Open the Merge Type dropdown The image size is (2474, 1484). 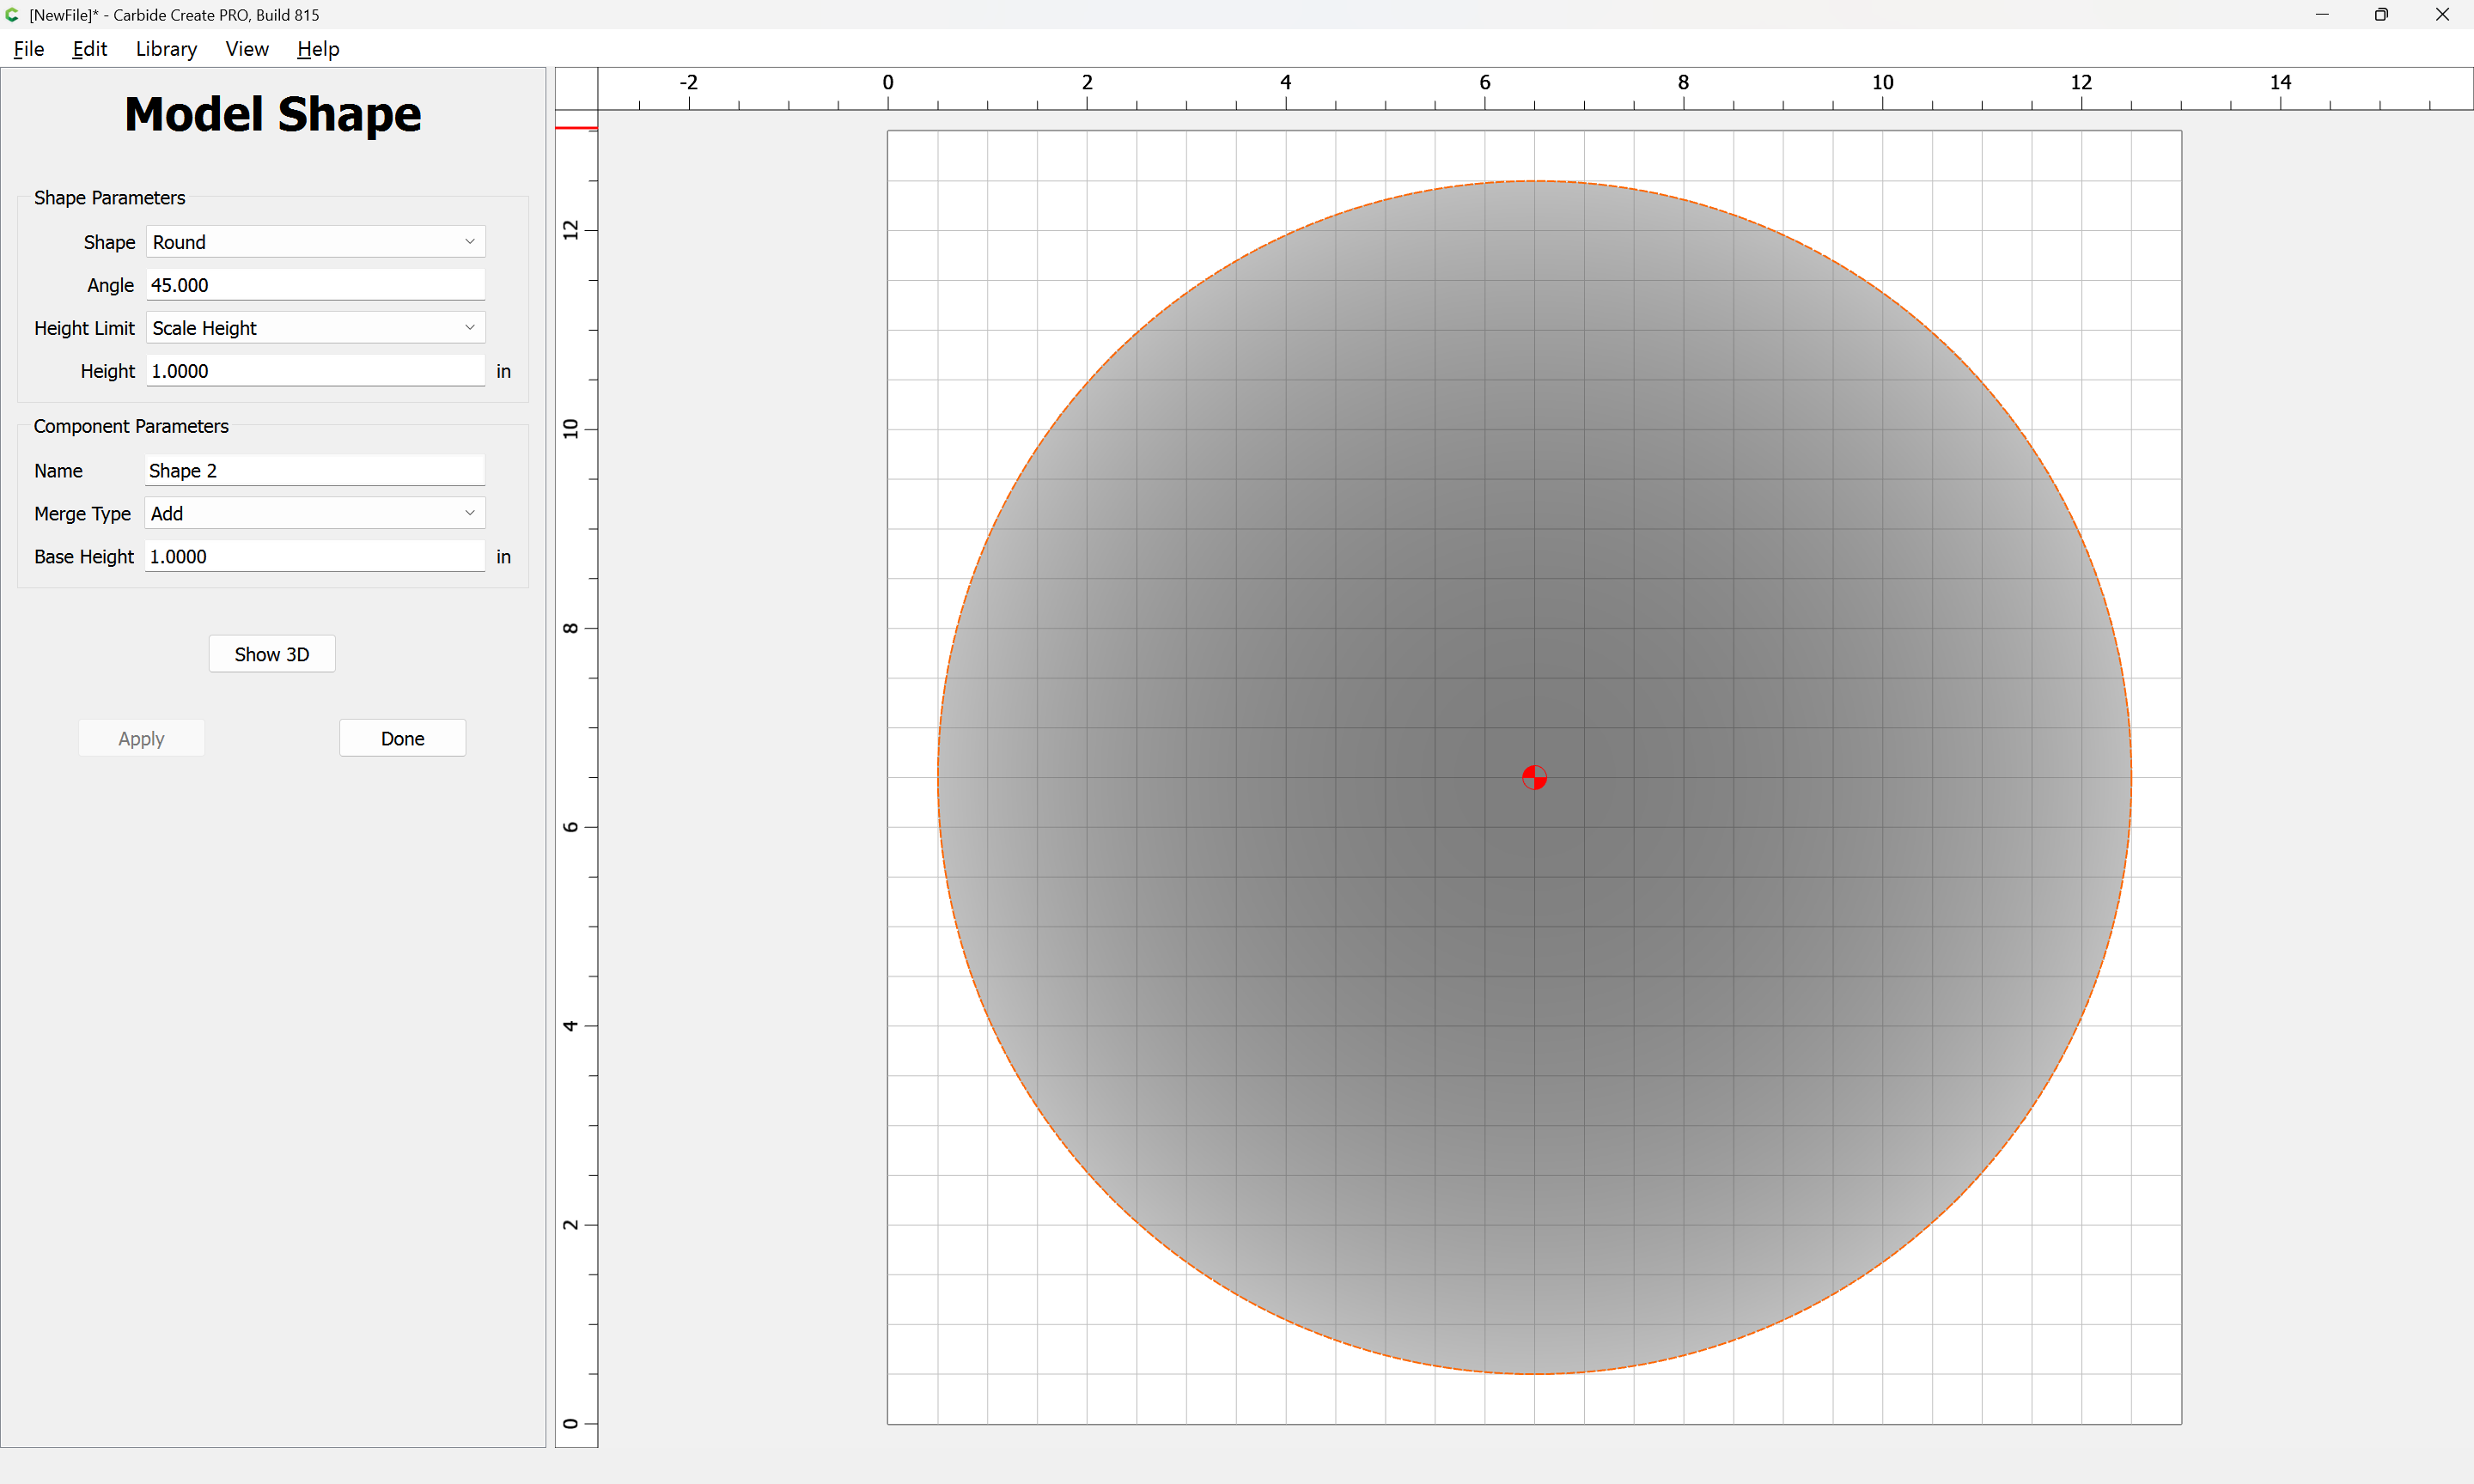[x=315, y=513]
